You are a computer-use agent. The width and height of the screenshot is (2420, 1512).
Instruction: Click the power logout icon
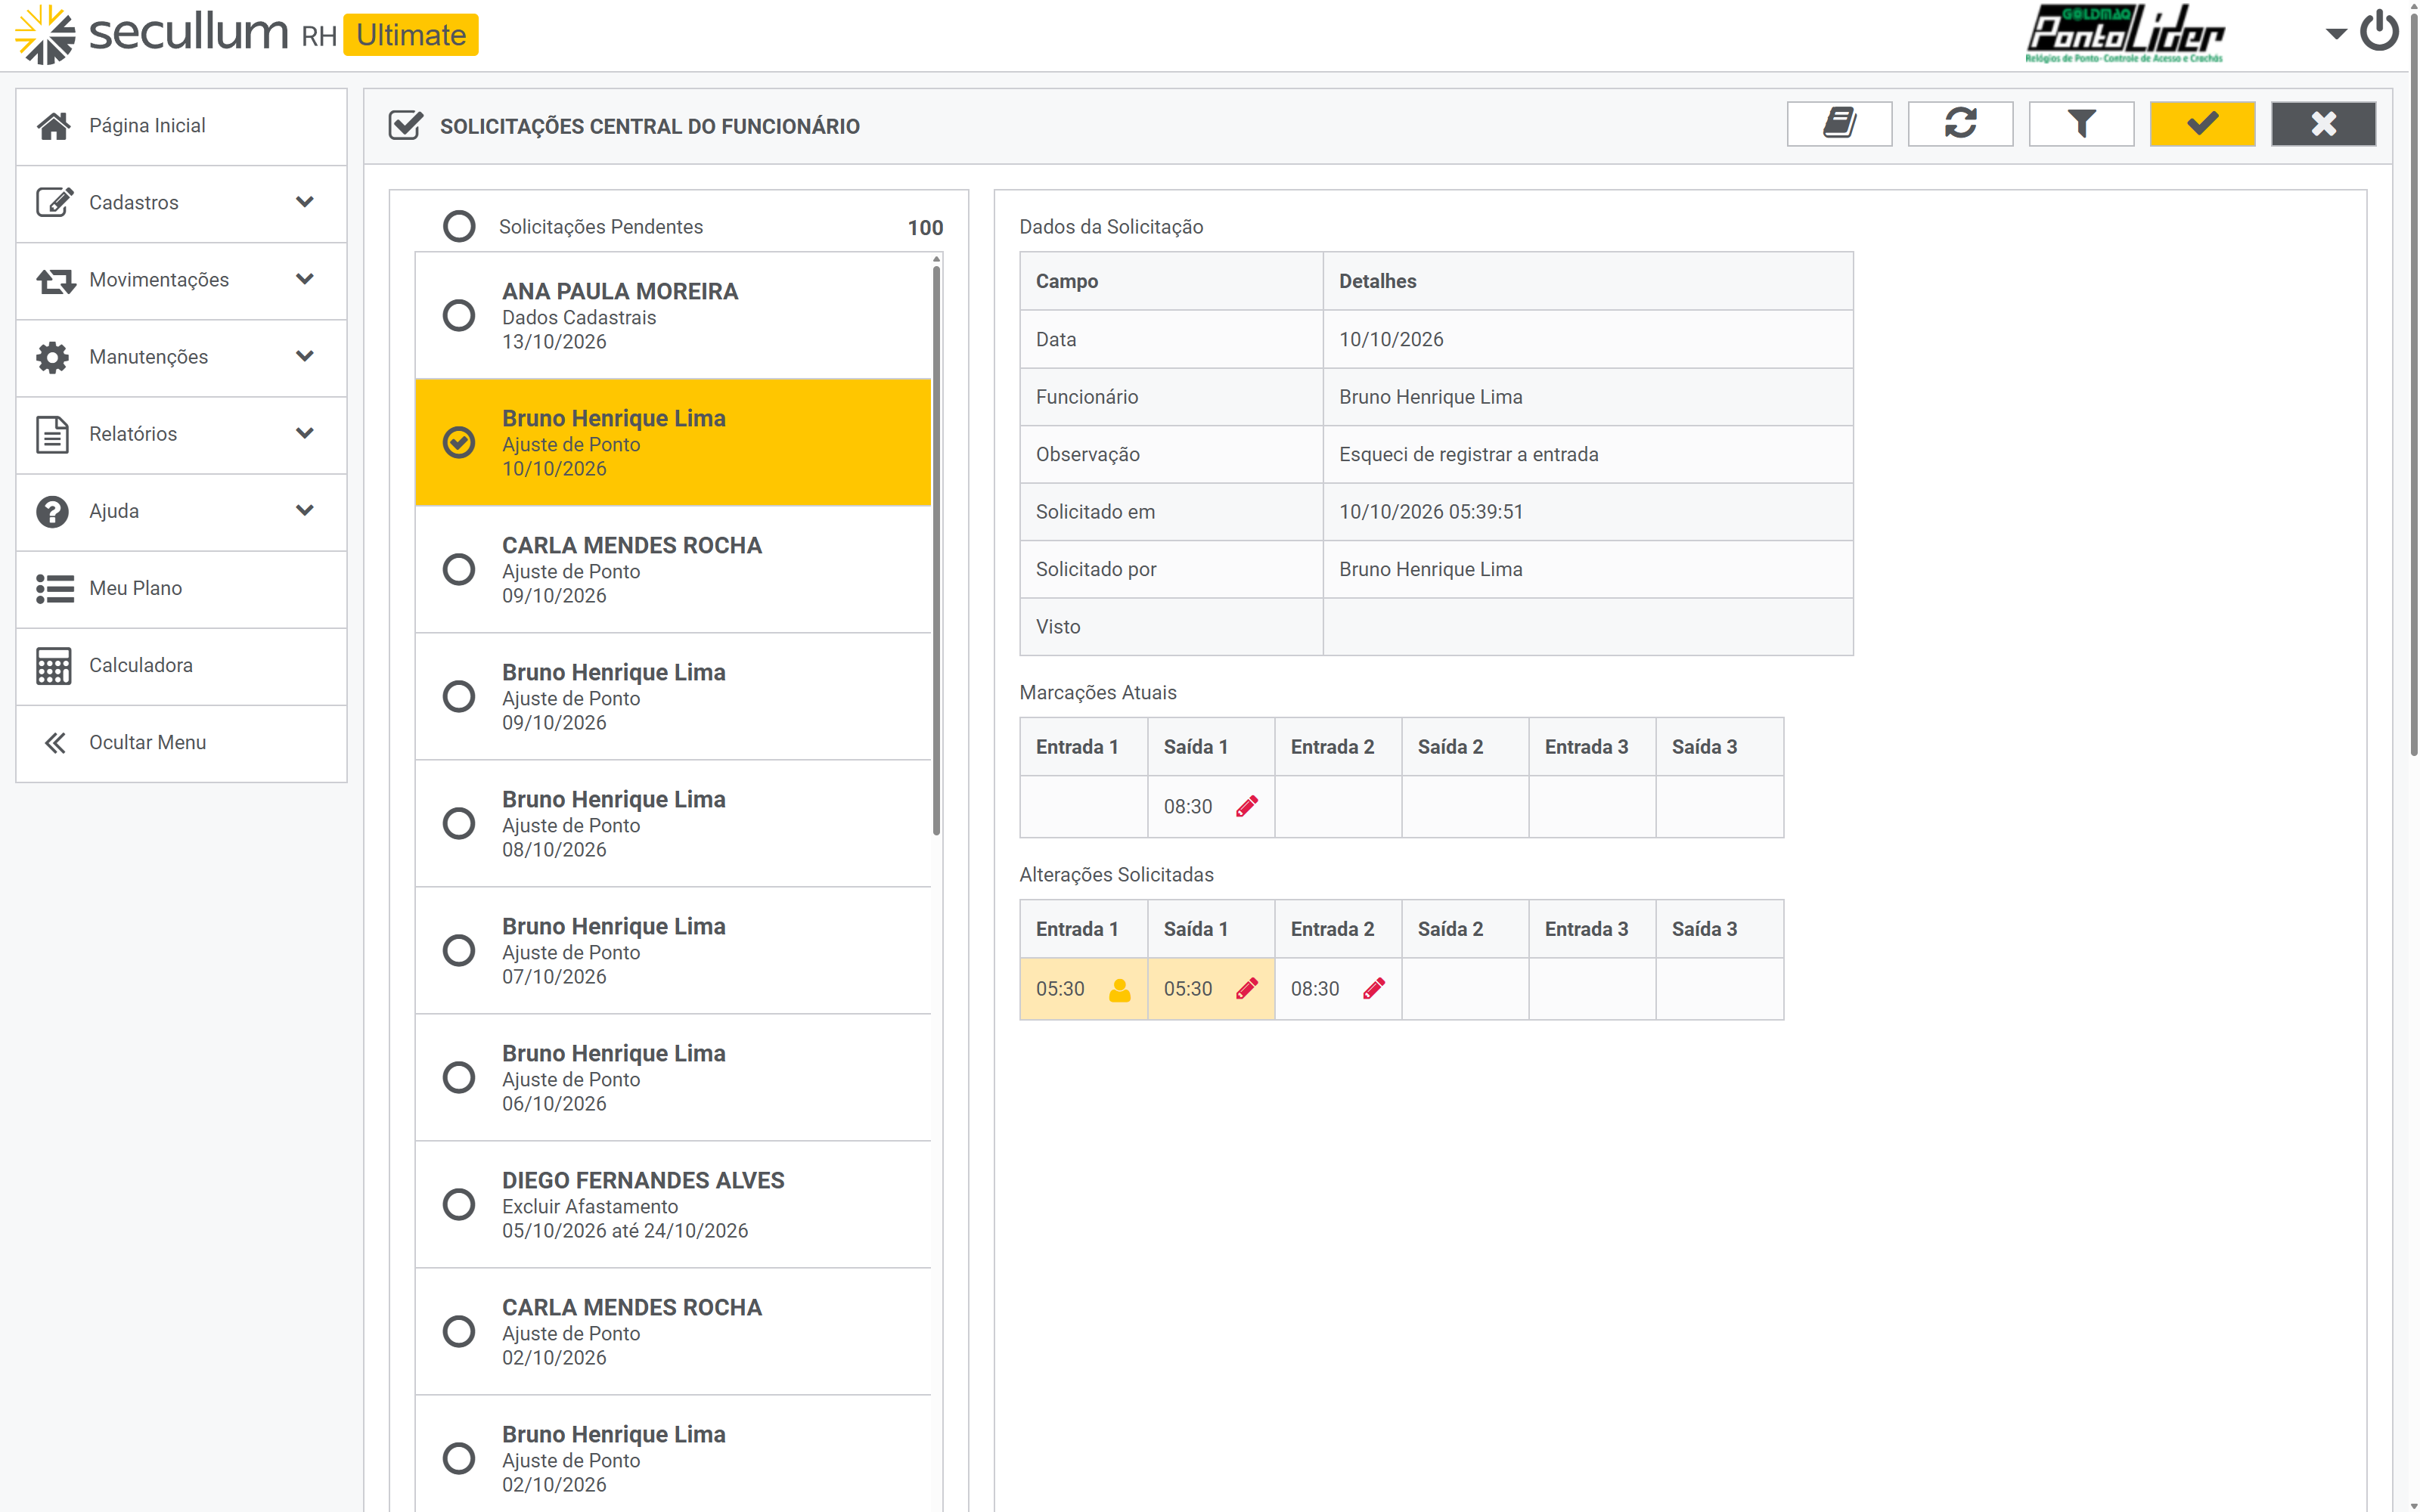(x=2379, y=31)
